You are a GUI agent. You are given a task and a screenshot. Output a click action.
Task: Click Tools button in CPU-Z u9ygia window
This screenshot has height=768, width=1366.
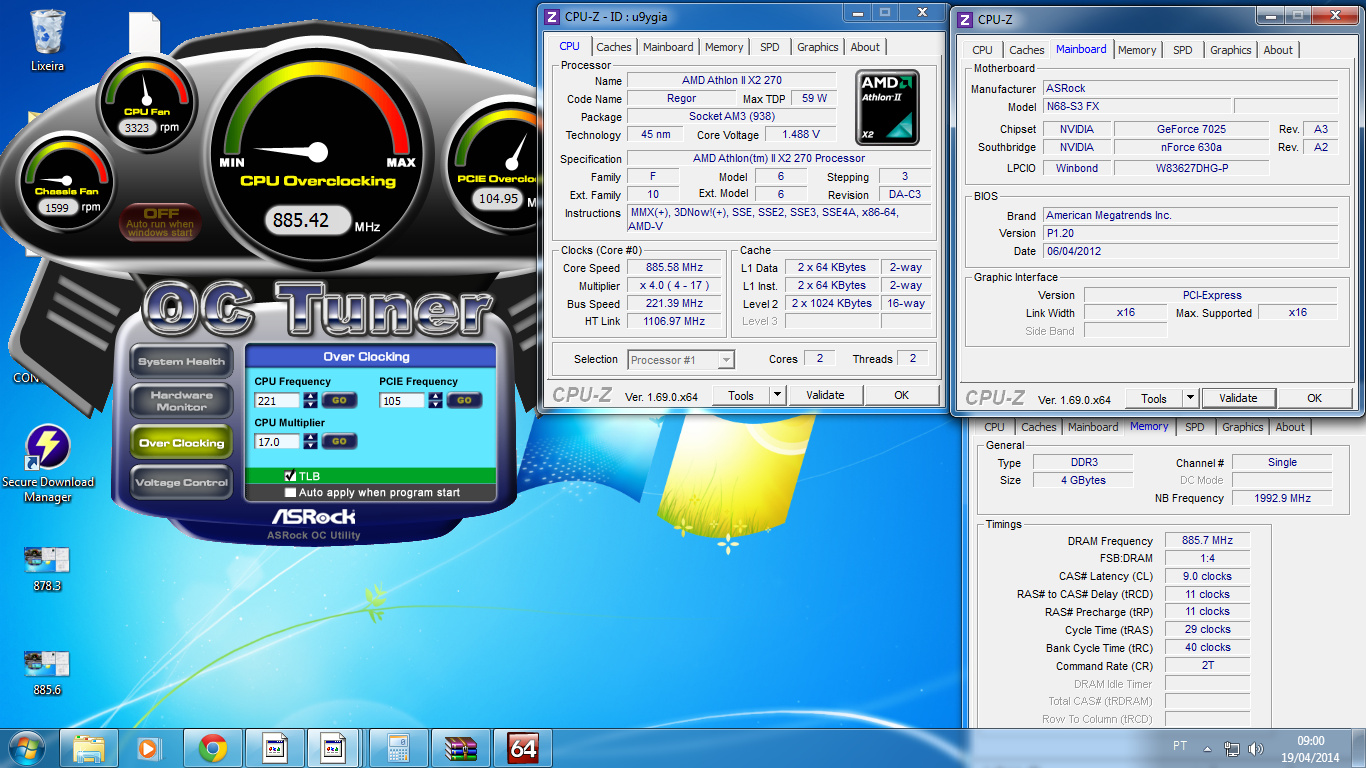pyautogui.click(x=741, y=395)
